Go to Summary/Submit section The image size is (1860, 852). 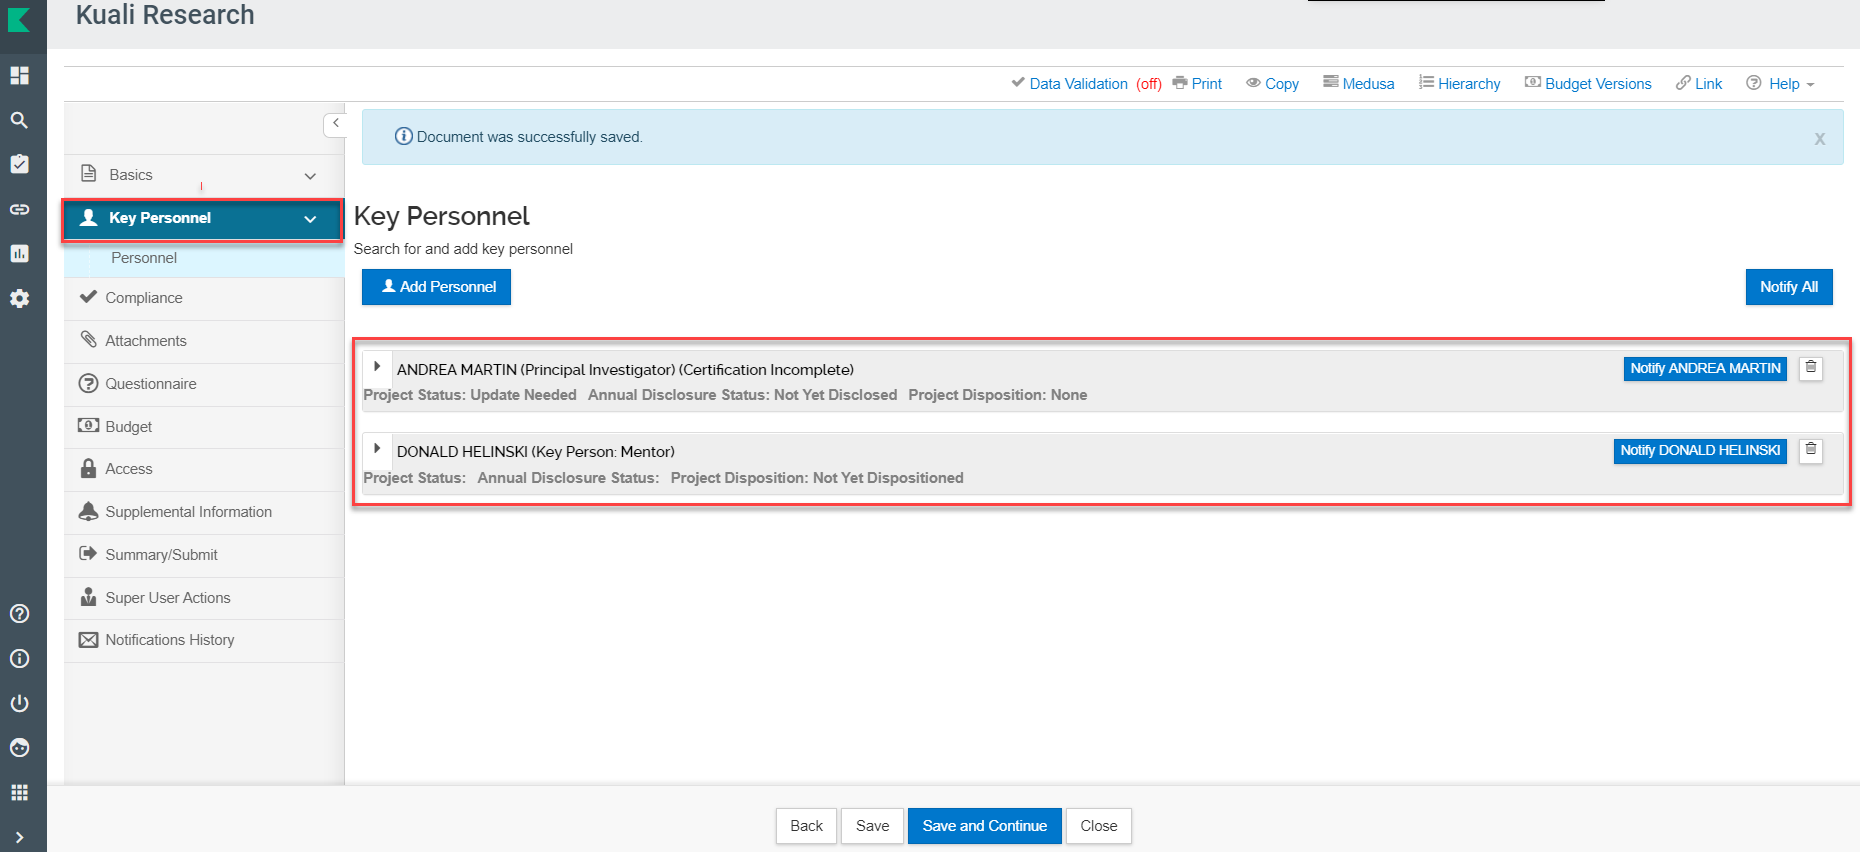[x=204, y=555]
